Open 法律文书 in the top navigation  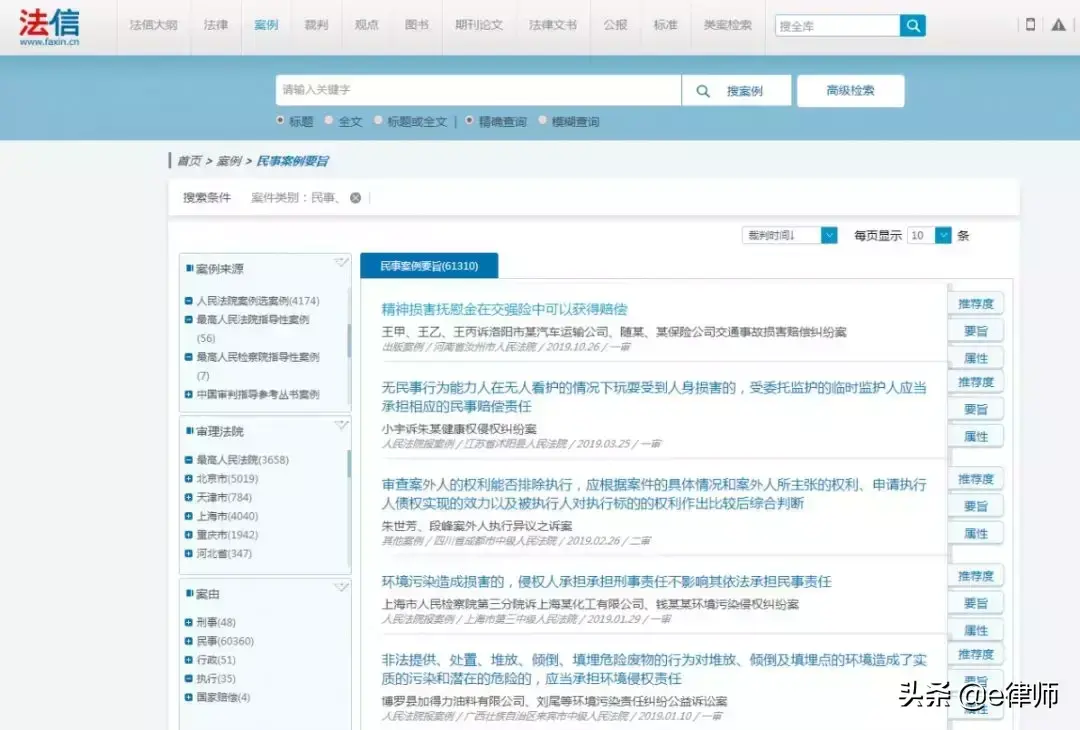point(552,25)
